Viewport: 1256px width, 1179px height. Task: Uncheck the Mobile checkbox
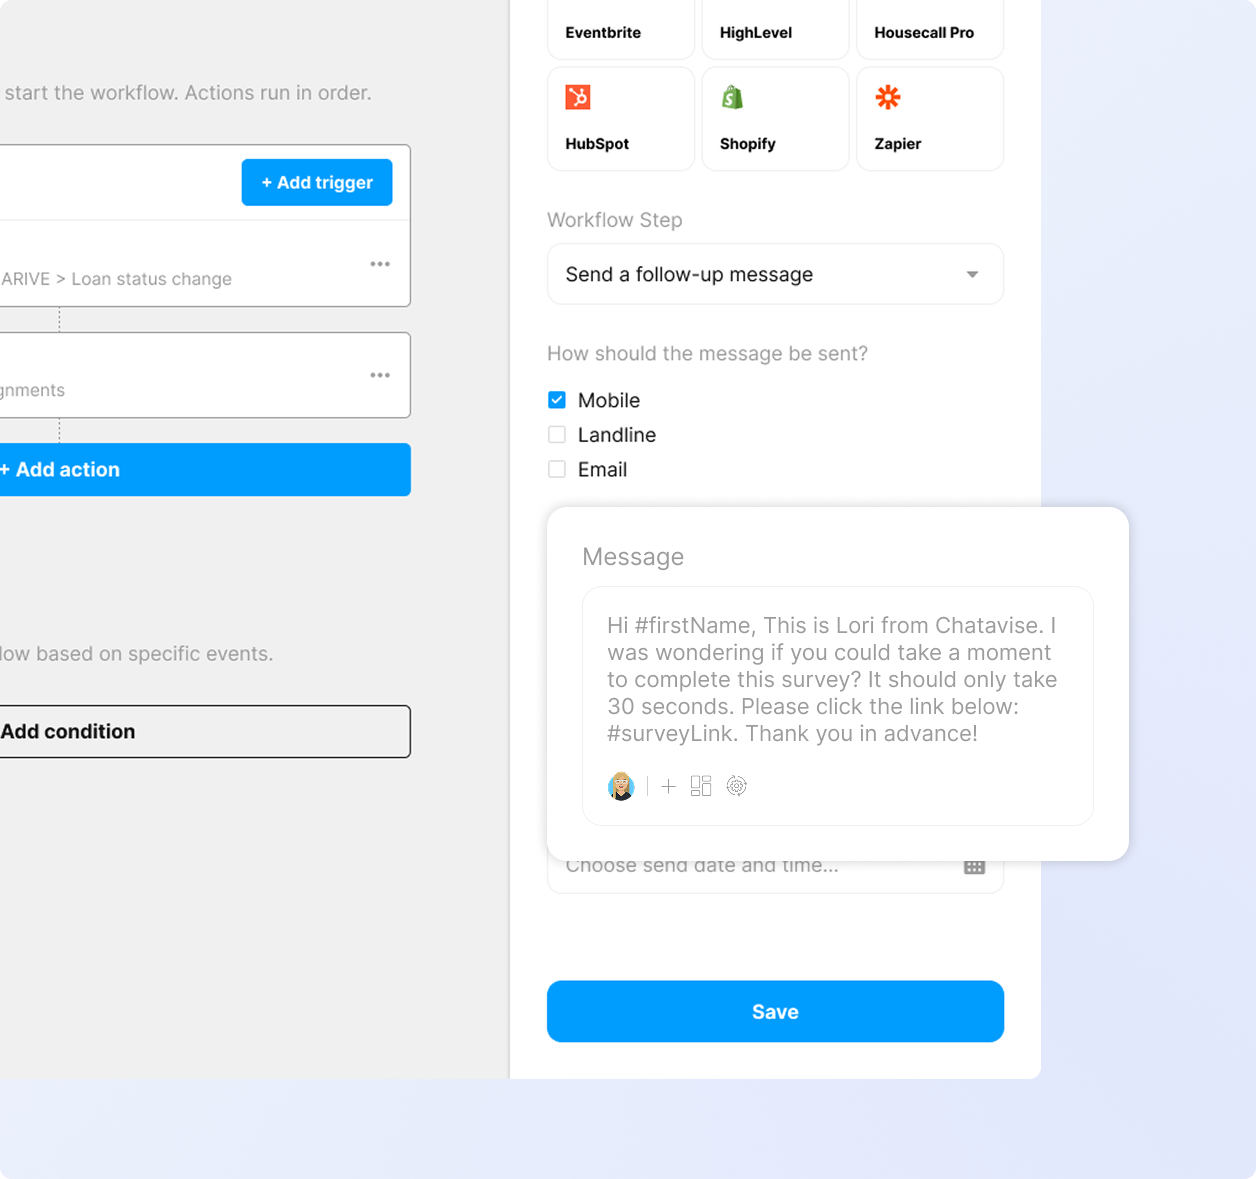[557, 400]
